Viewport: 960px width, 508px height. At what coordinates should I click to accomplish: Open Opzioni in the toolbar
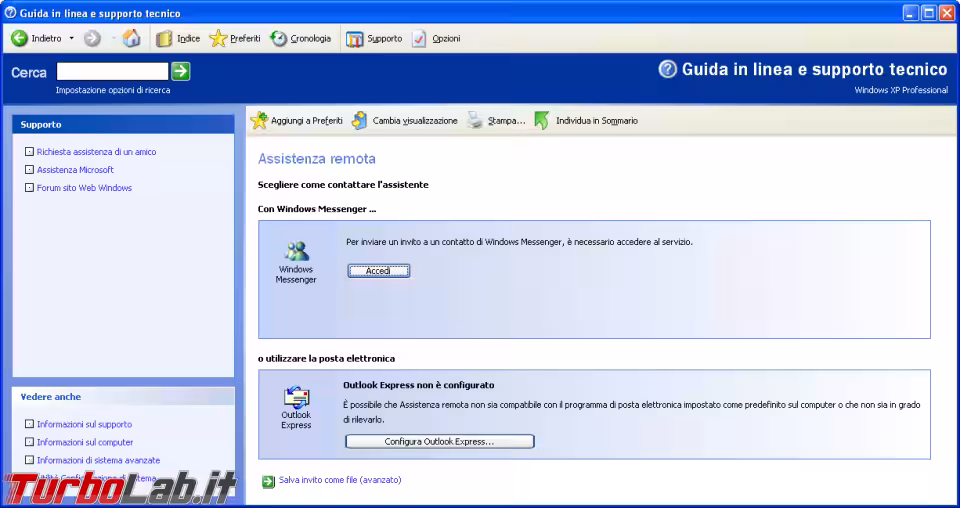pyautogui.click(x=436, y=39)
